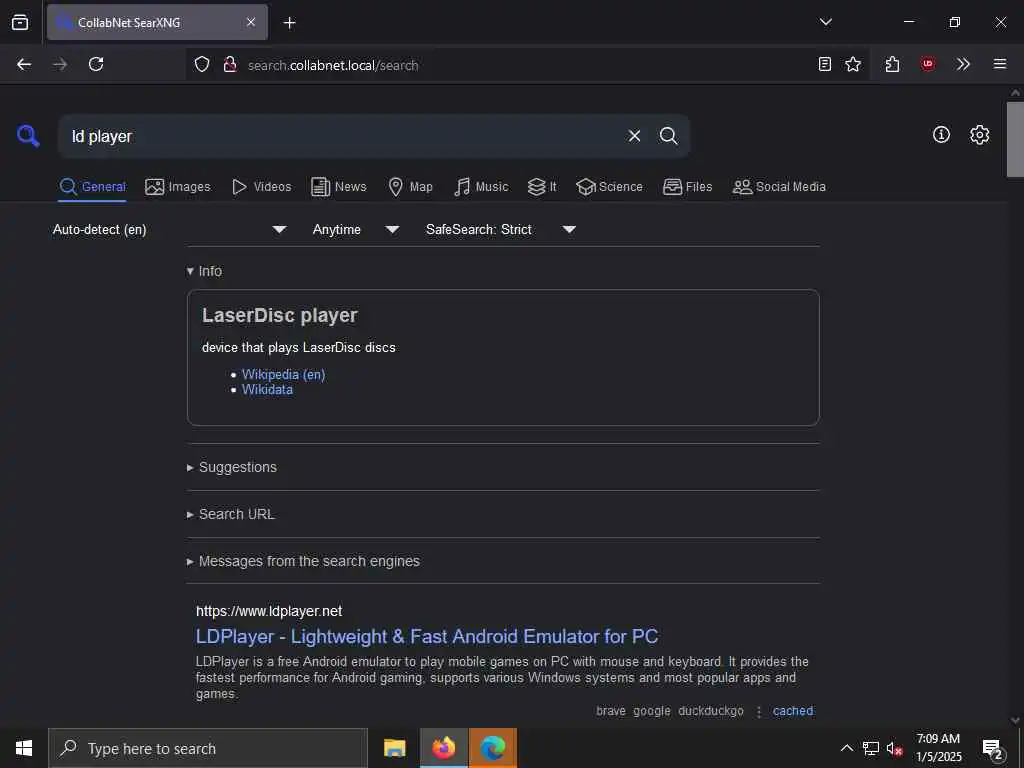Open the uBlock Origin extension icon
Screen dimensions: 1024x768
pos(927,64)
